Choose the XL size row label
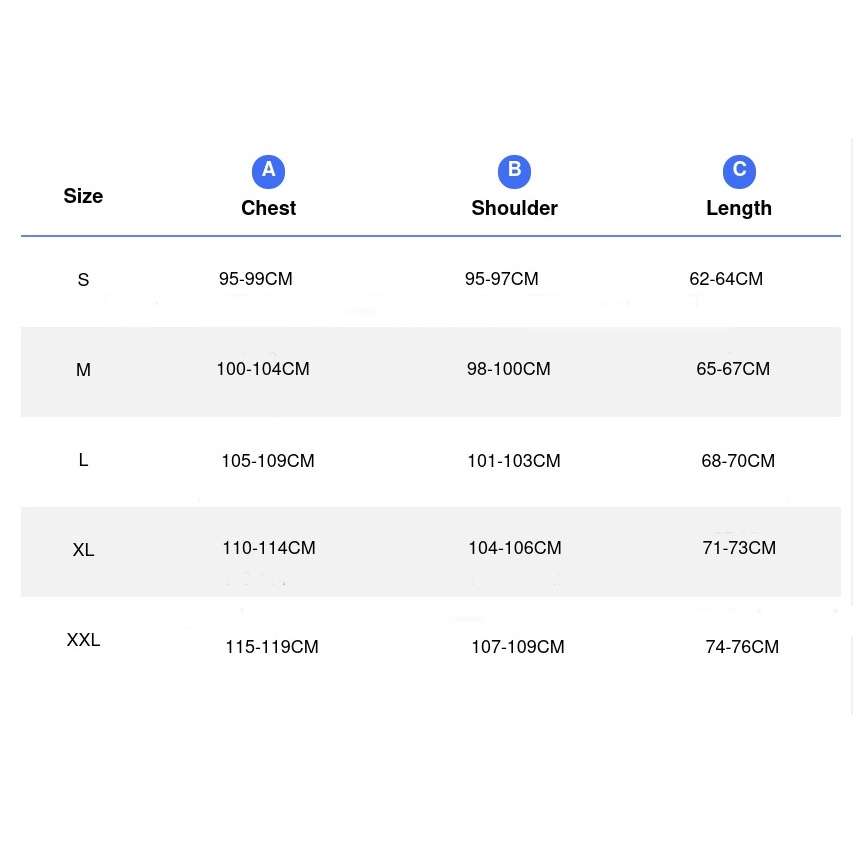Image resolution: width=853 pixels, height=853 pixels. (83, 550)
